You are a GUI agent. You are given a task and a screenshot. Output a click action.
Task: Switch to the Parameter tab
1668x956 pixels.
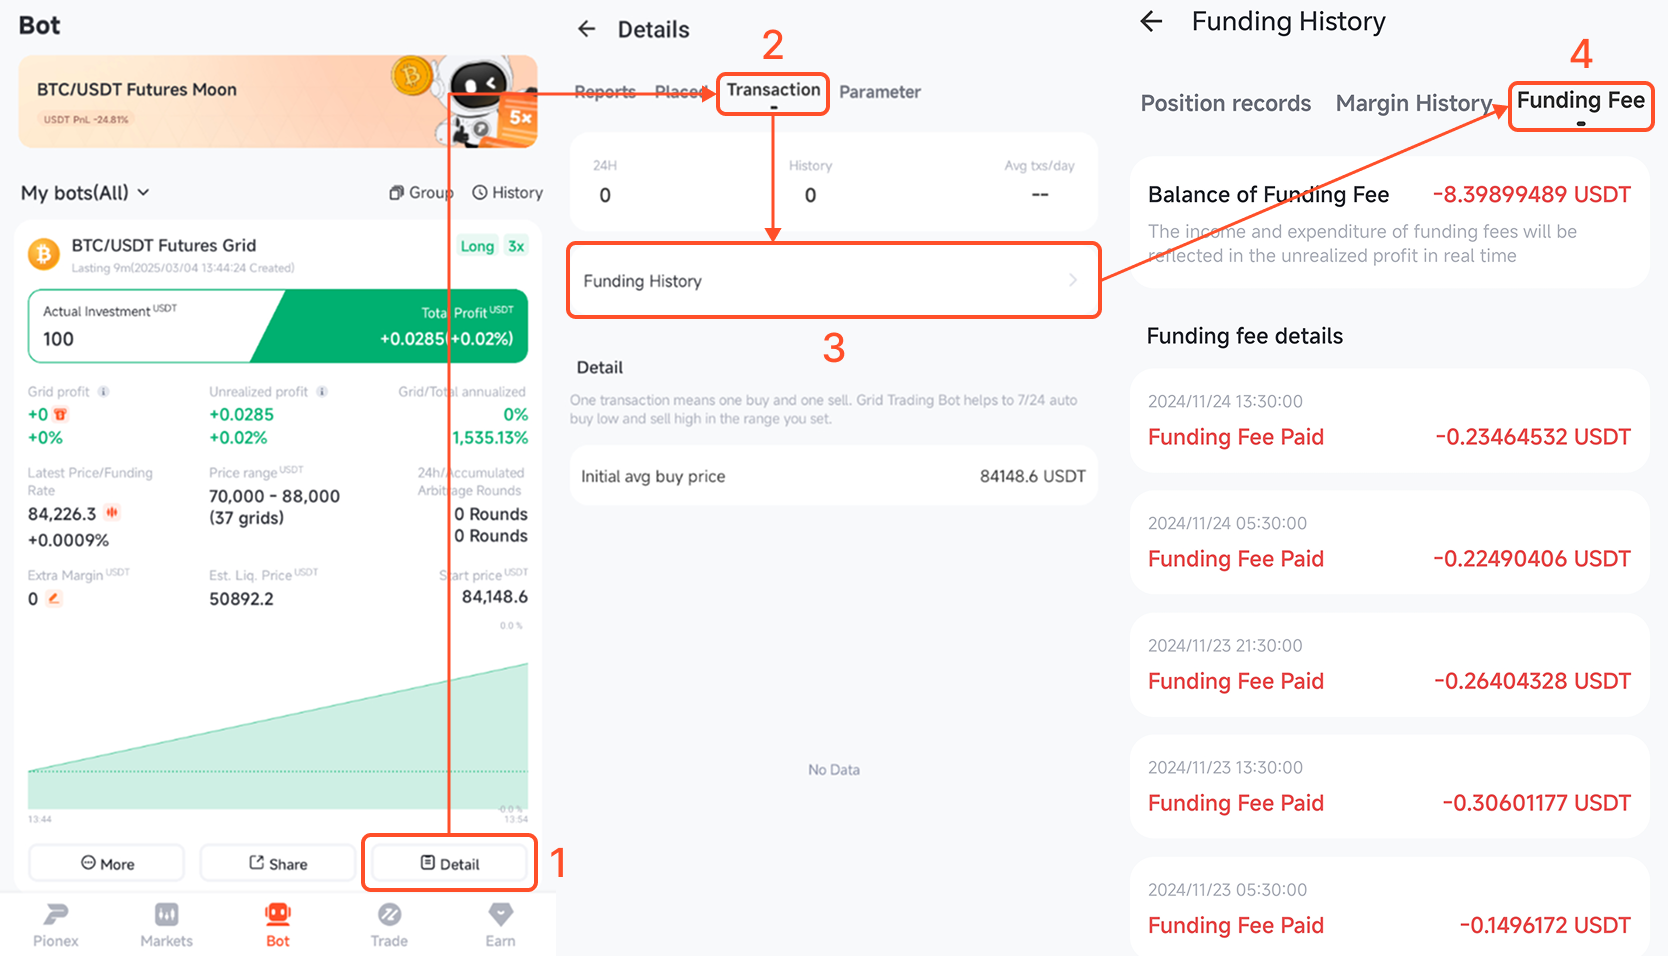point(880,92)
